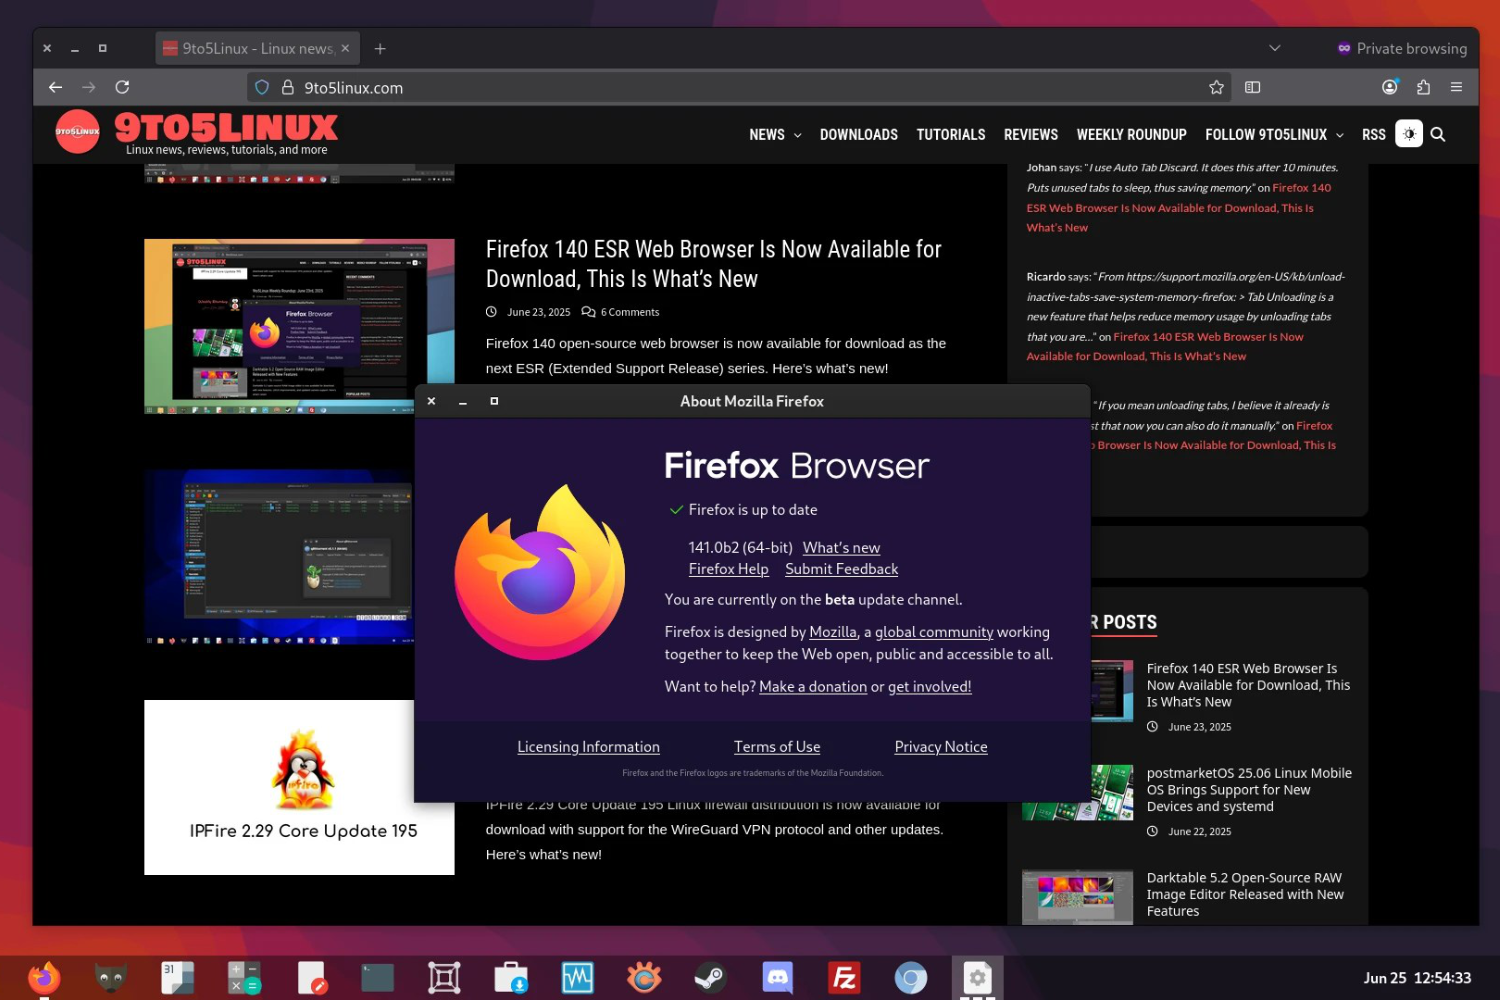Image resolution: width=1500 pixels, height=1000 pixels.
Task: Open the postmarketOS sidebar post thumbnail
Action: [1078, 793]
